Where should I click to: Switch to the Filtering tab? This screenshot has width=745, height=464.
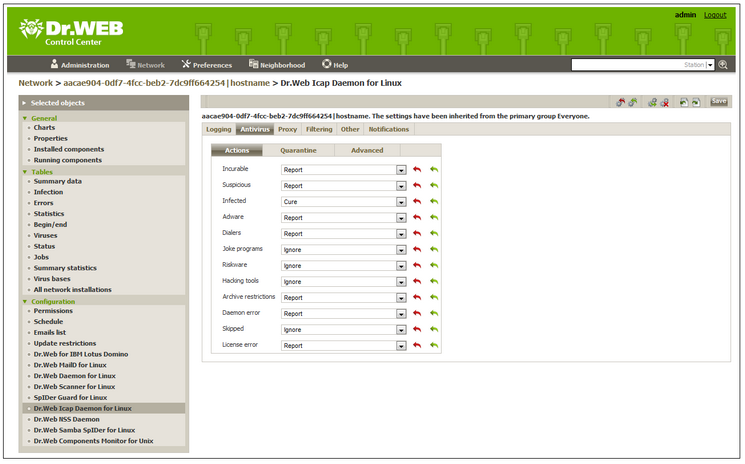click(x=319, y=129)
